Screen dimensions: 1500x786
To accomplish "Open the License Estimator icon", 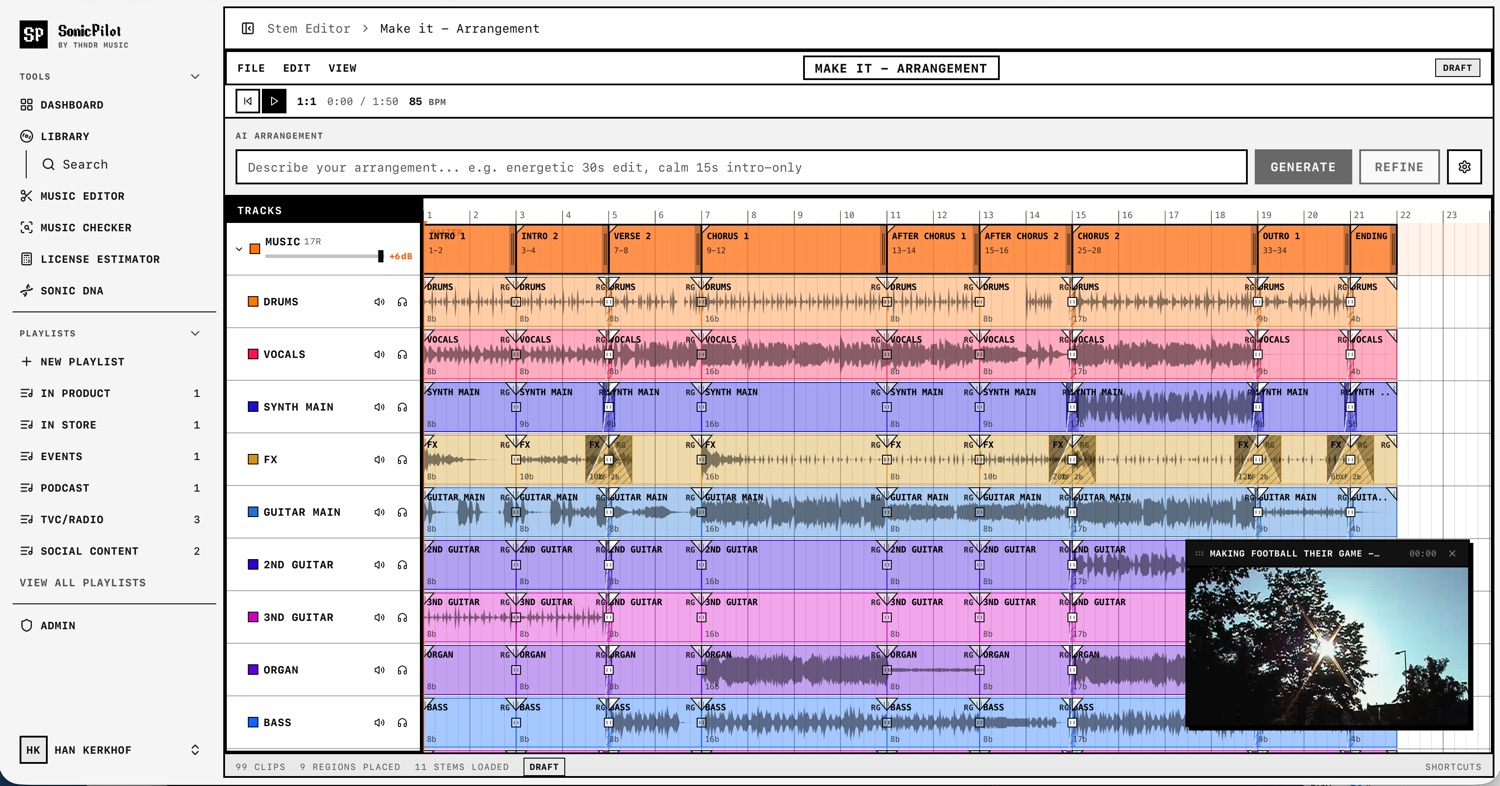I will pyautogui.click(x=27, y=259).
